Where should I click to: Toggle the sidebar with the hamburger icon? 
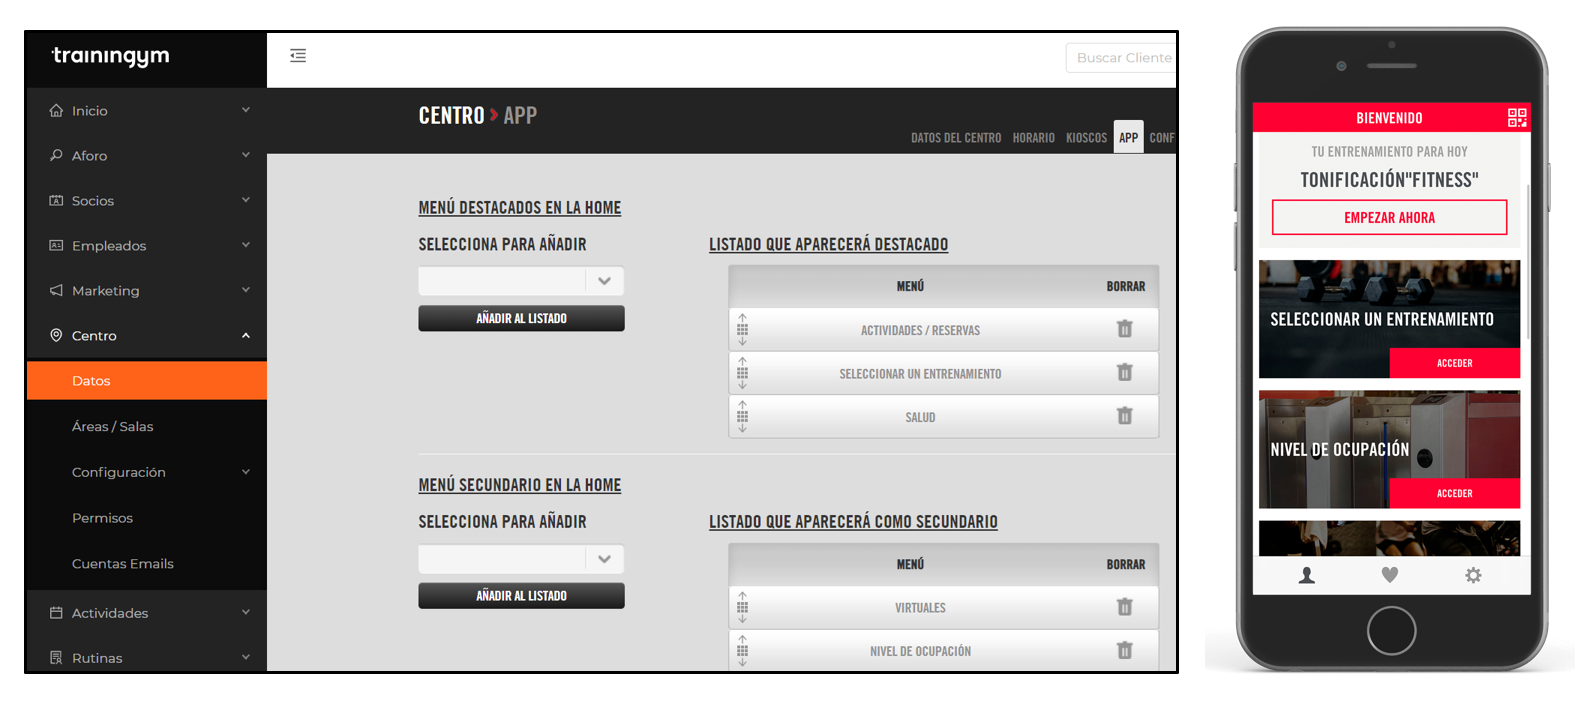pyautogui.click(x=298, y=56)
